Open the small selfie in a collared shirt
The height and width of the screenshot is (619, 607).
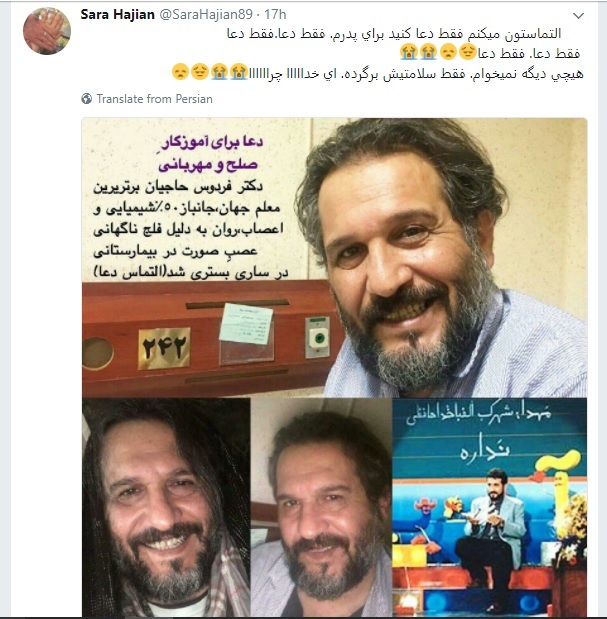(x=321, y=507)
